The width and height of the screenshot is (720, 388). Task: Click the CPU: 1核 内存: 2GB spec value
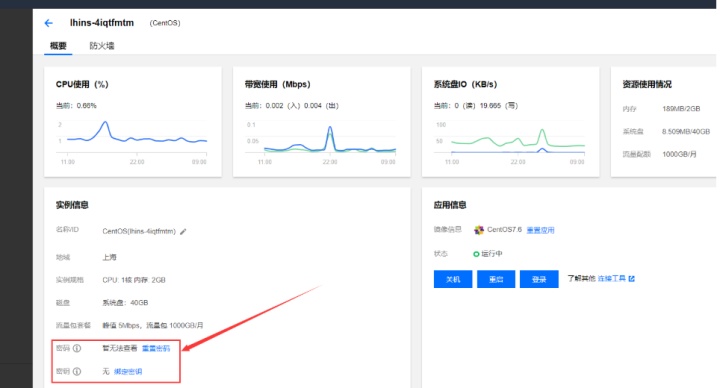click(x=134, y=280)
